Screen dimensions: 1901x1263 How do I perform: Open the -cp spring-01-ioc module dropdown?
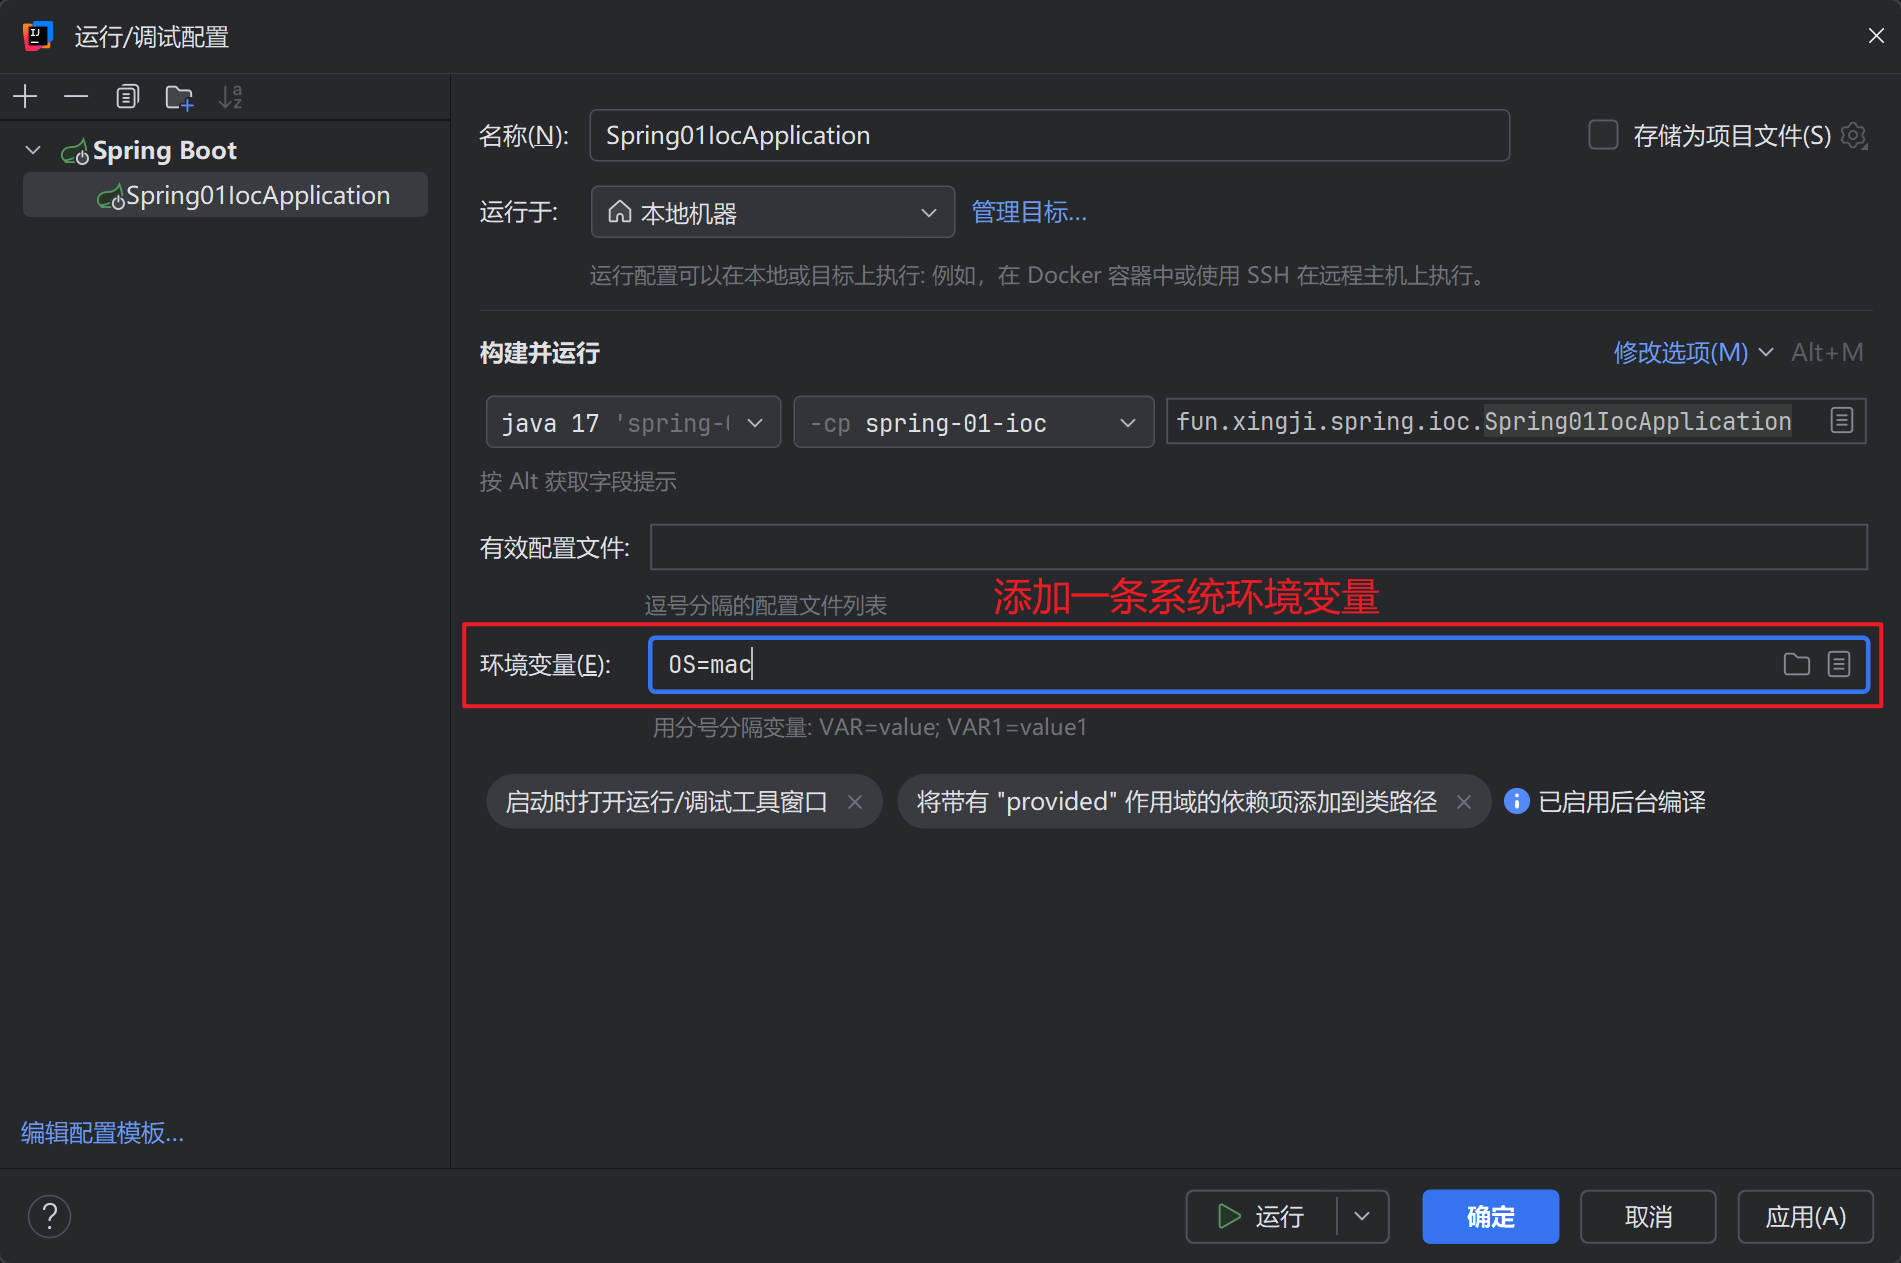[972, 423]
